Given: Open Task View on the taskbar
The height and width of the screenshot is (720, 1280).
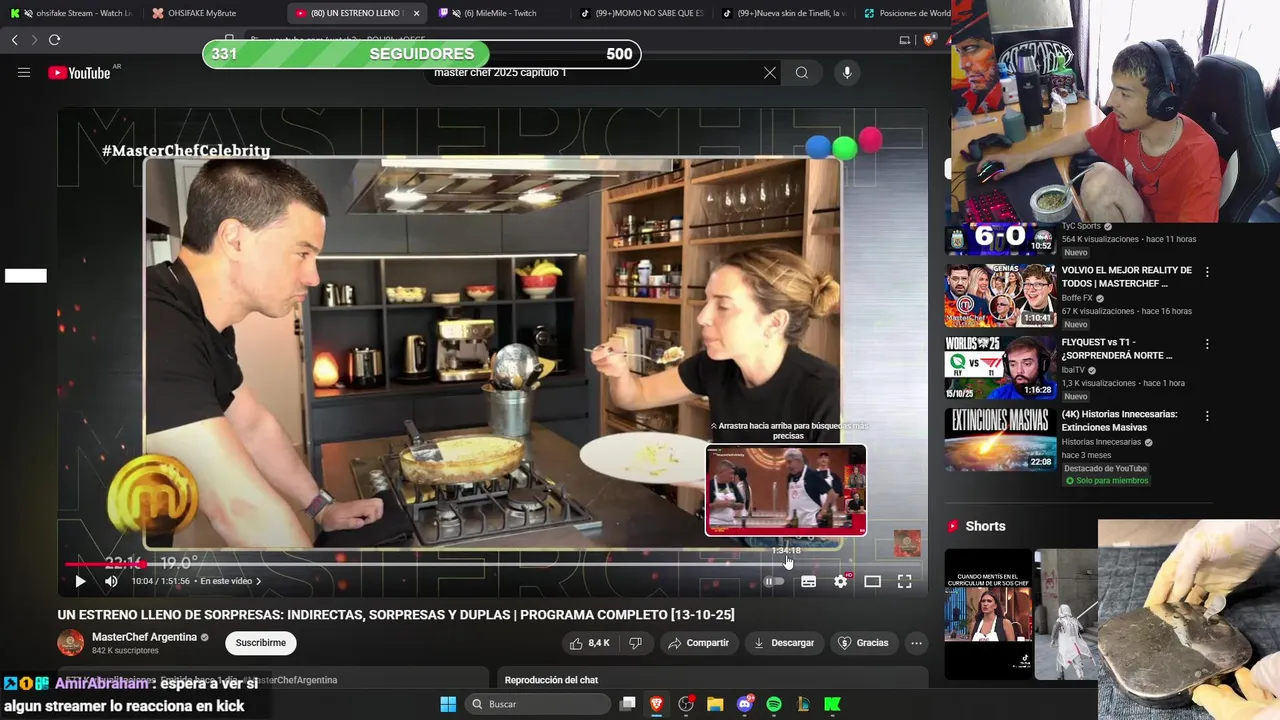Looking at the screenshot, I should (x=627, y=704).
